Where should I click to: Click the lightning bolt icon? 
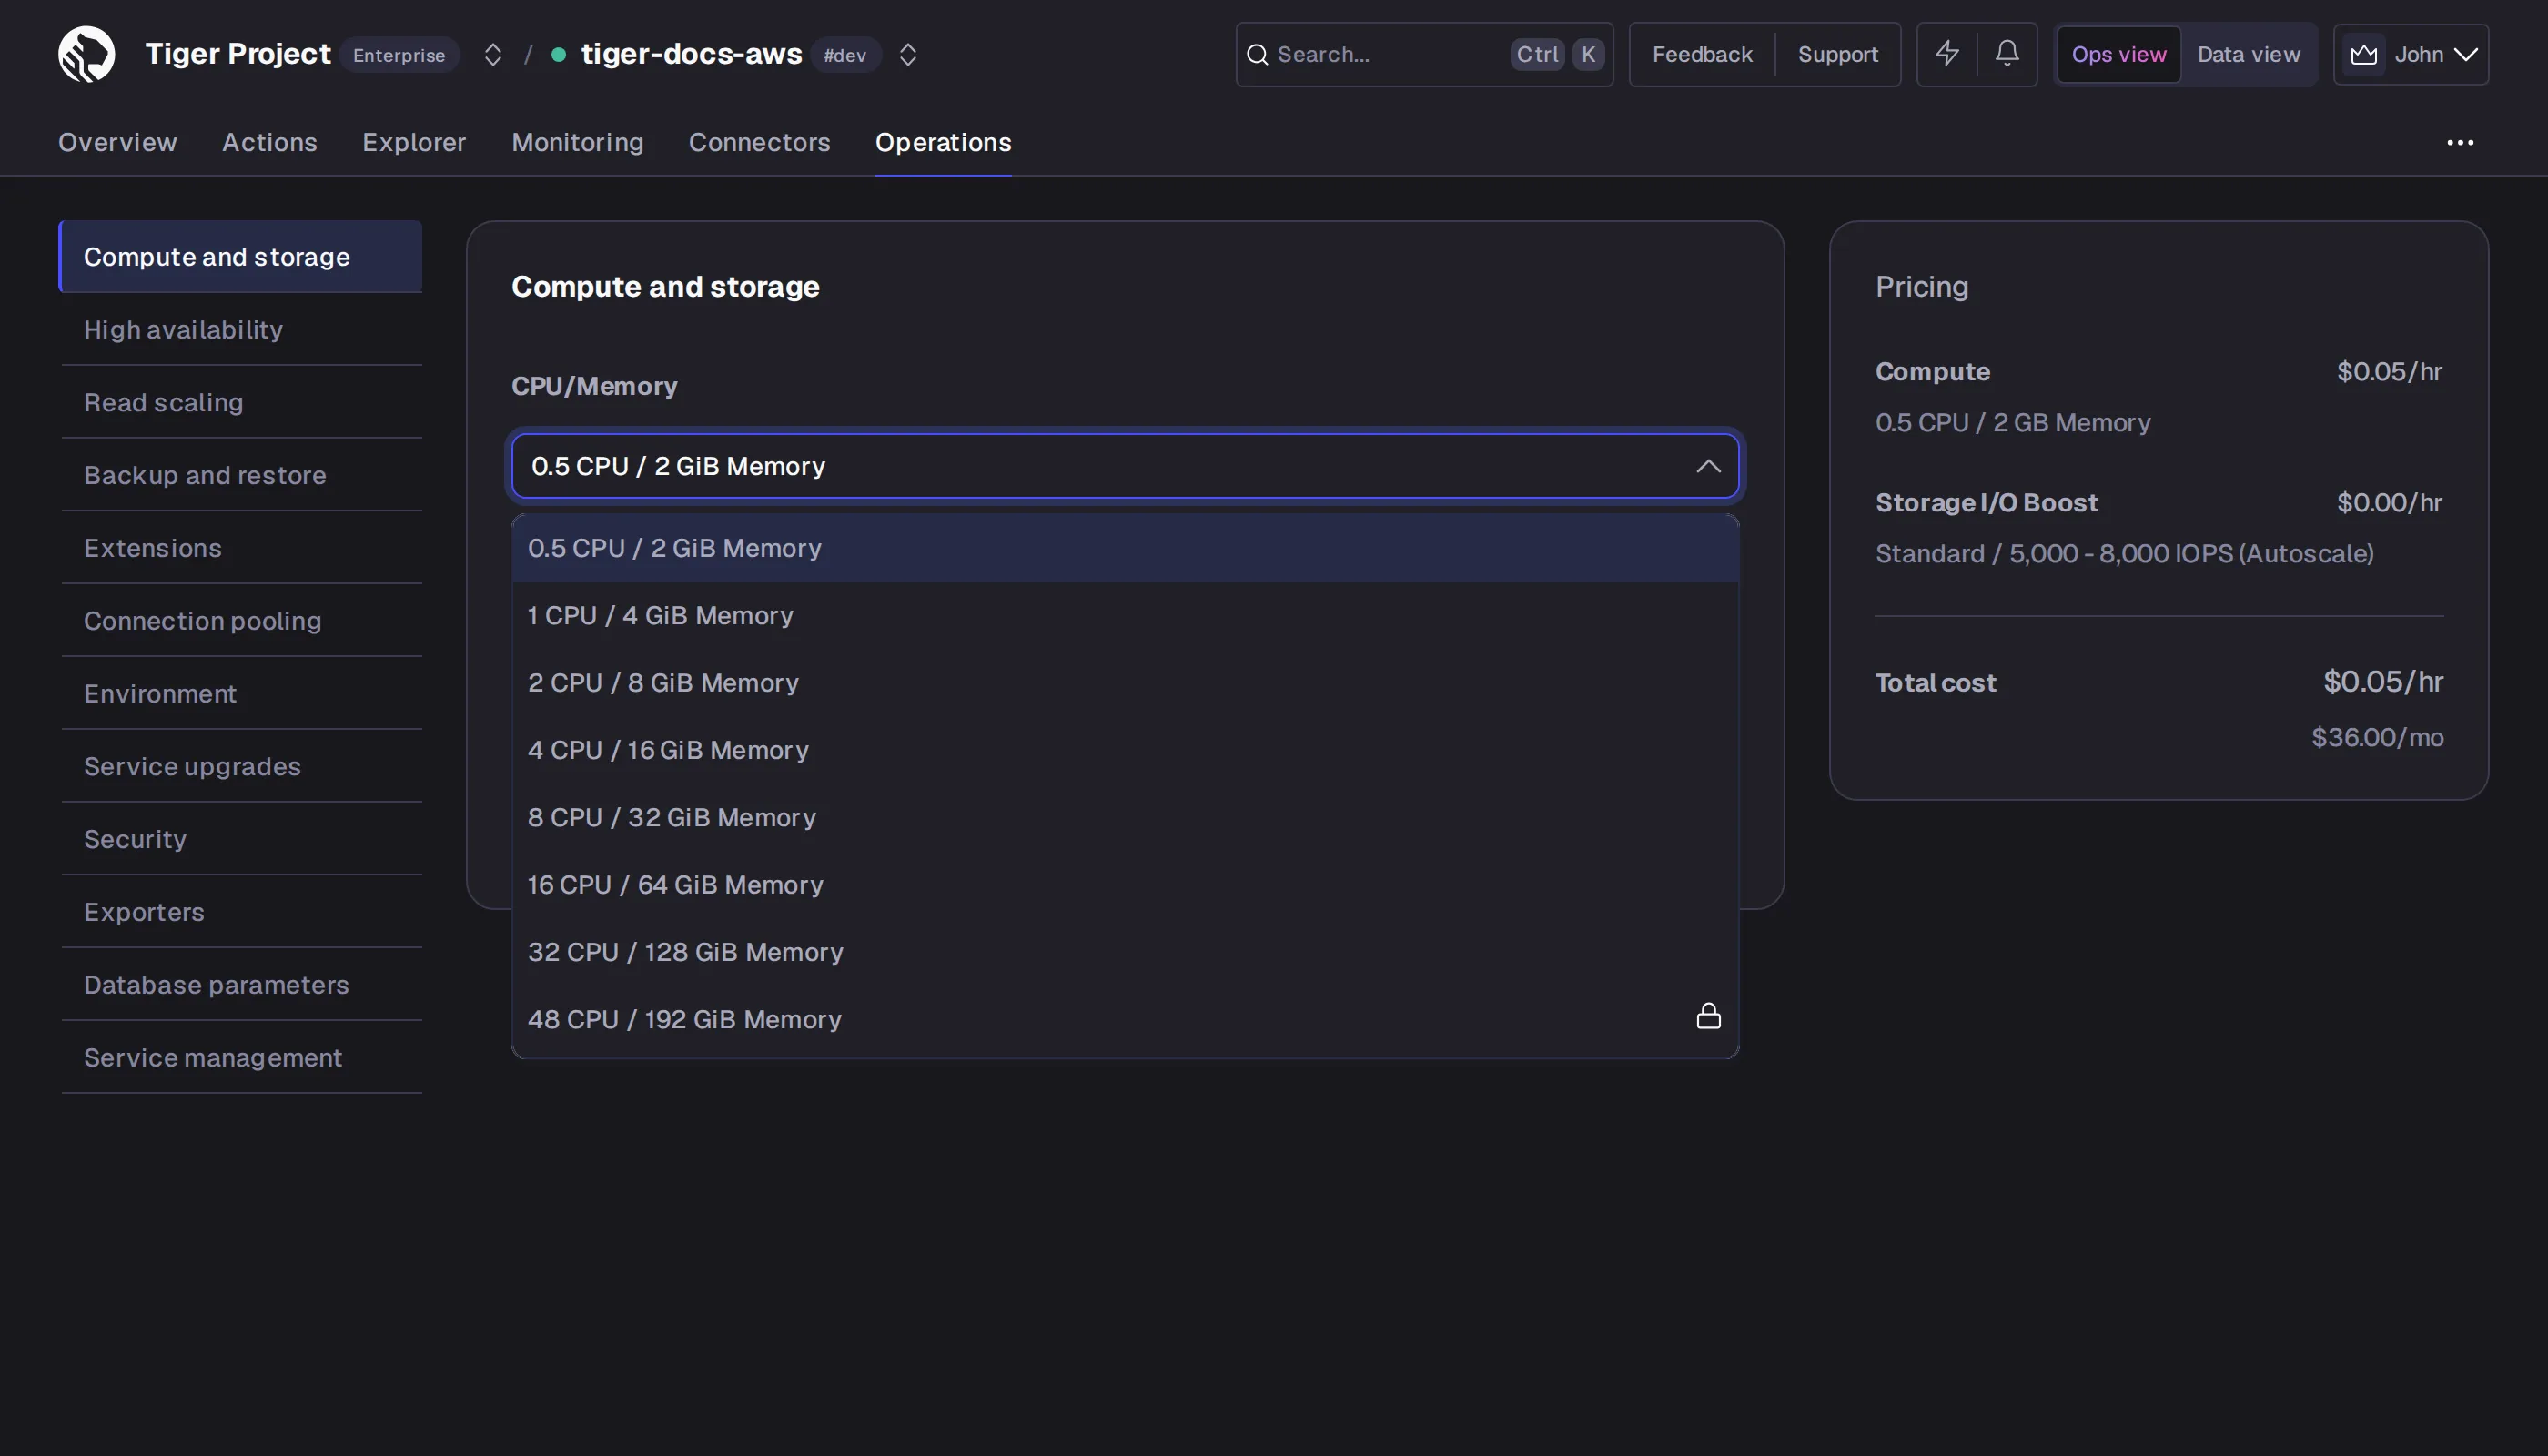point(1946,53)
